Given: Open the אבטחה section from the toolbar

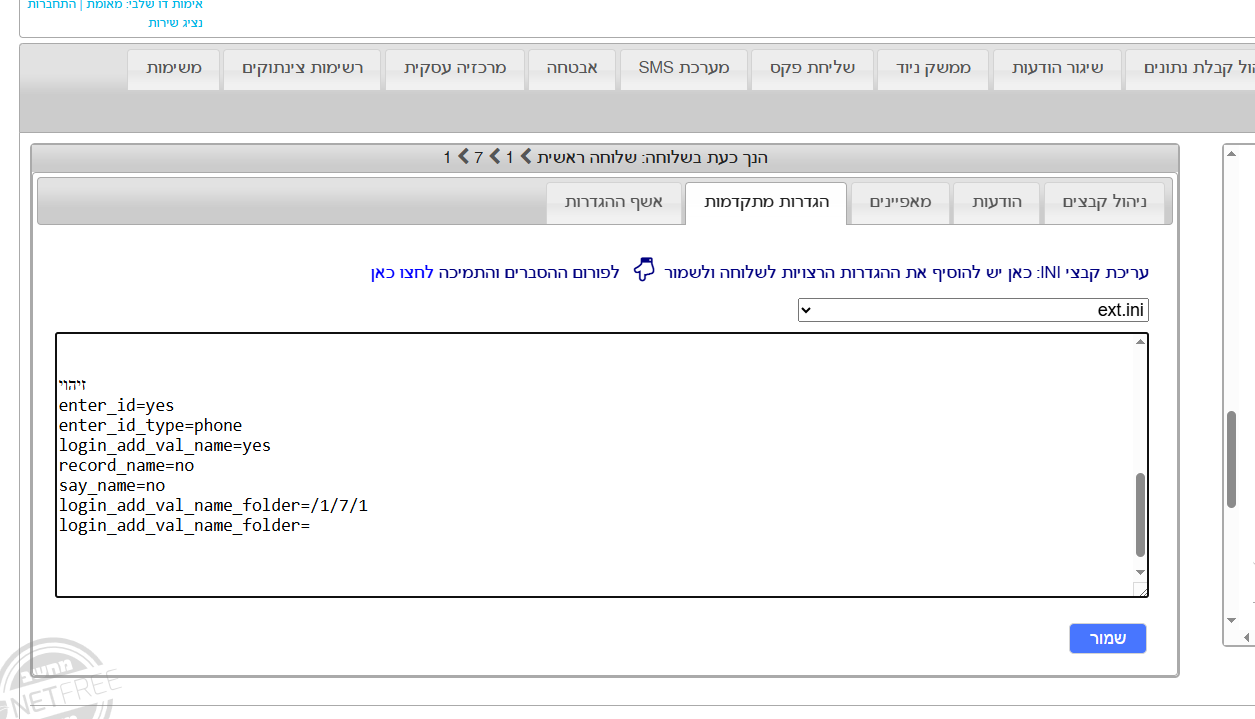Looking at the screenshot, I should coord(571,68).
